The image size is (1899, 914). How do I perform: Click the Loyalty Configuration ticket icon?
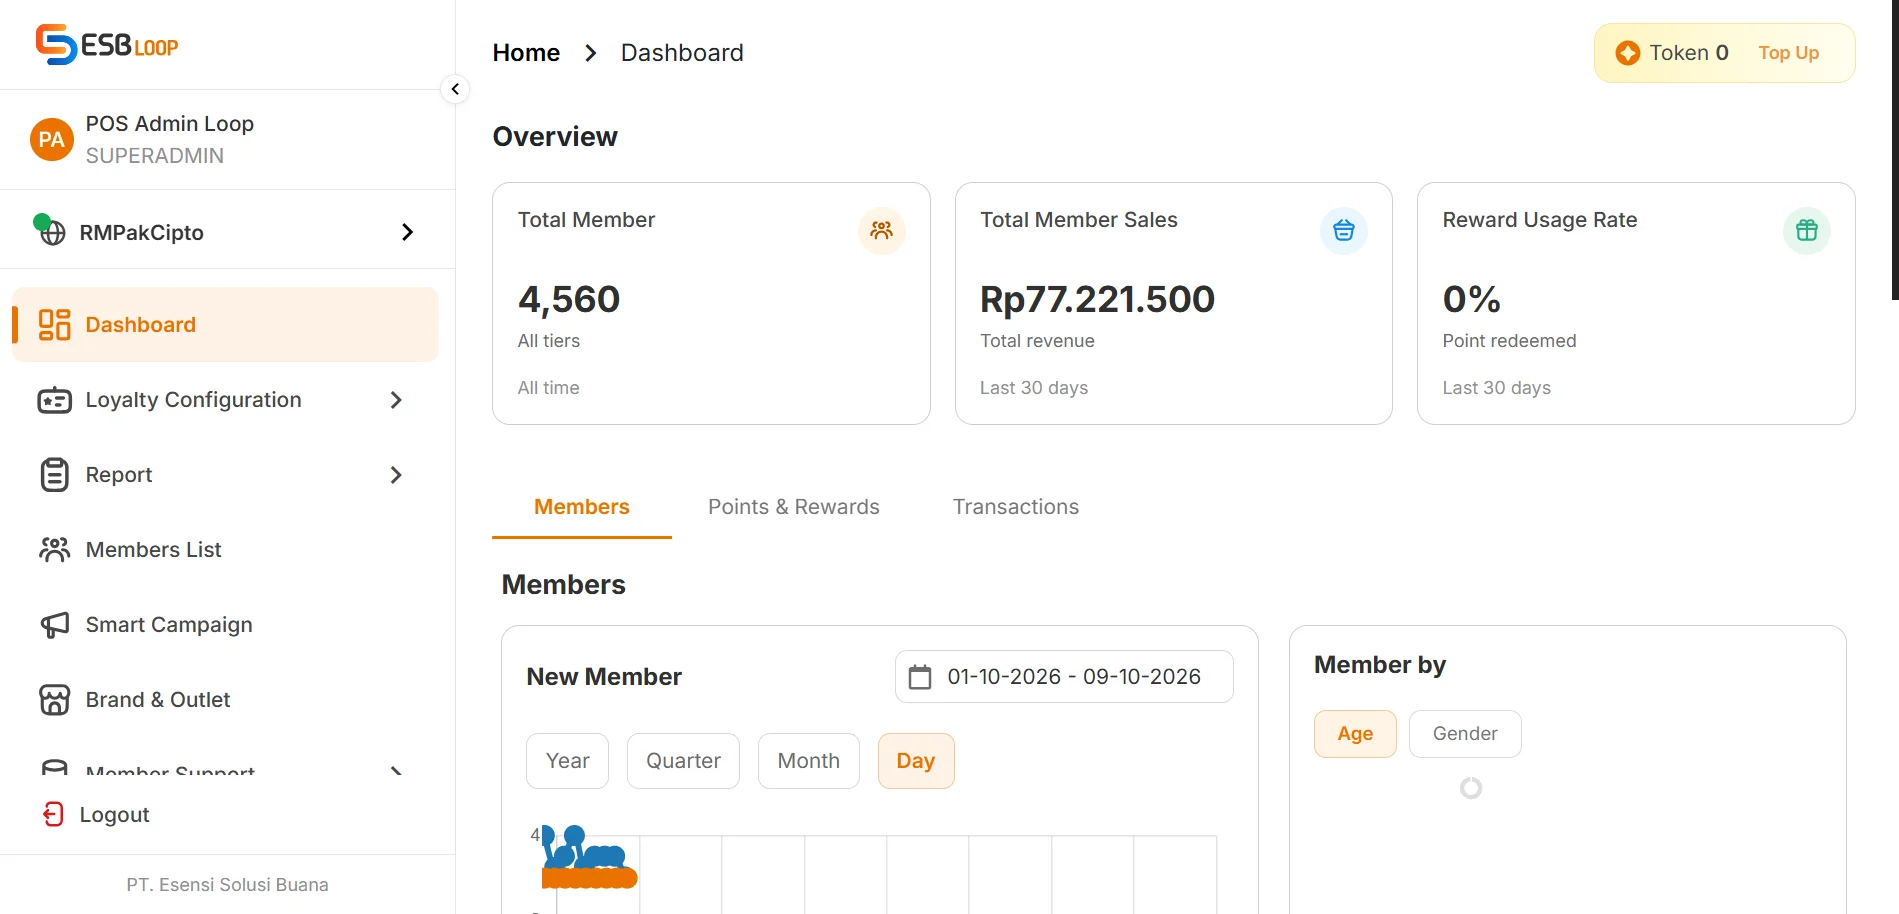click(54, 400)
